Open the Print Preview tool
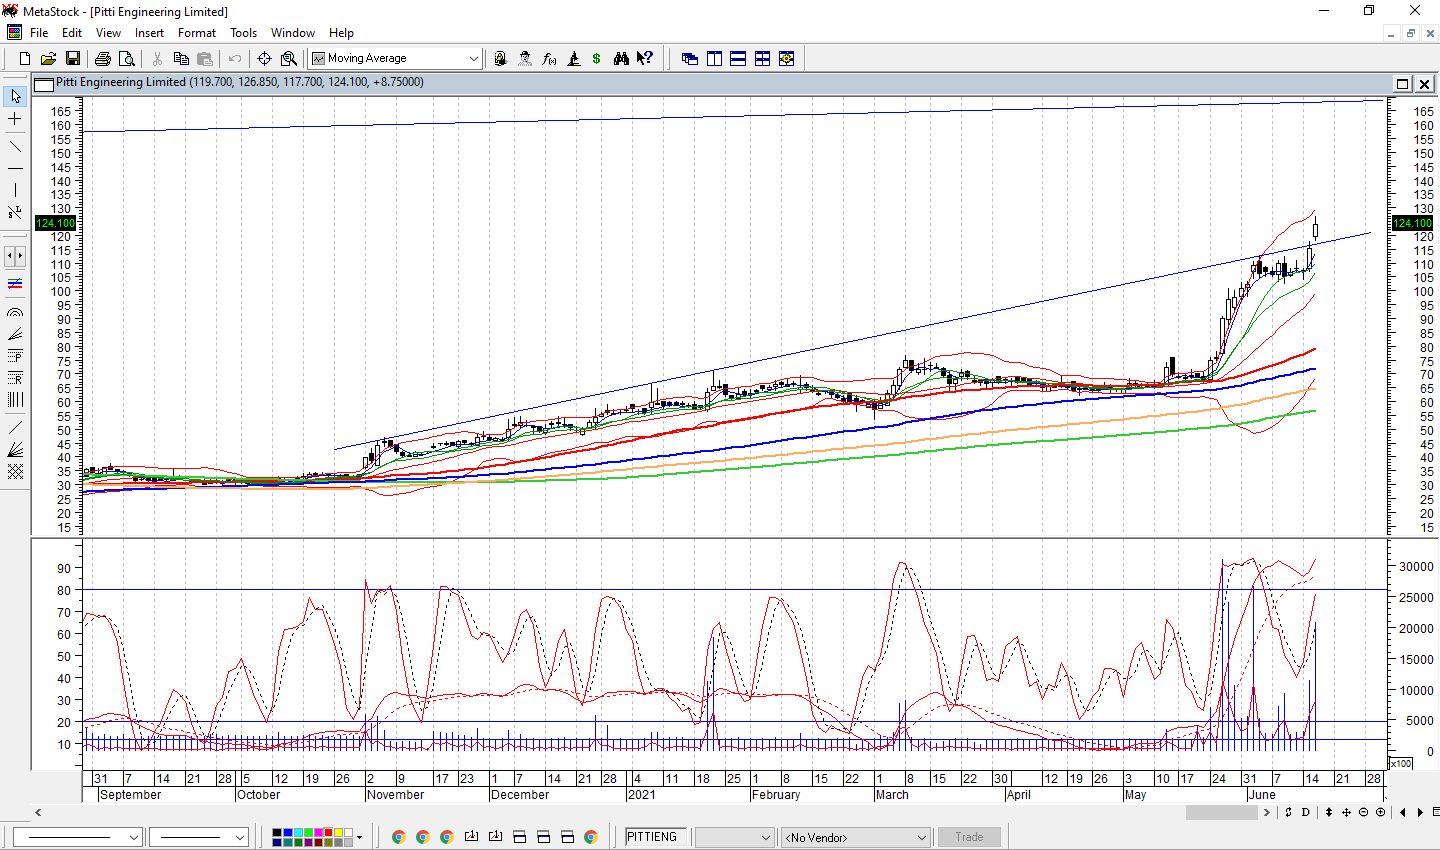This screenshot has height=850, width=1440. (x=127, y=59)
